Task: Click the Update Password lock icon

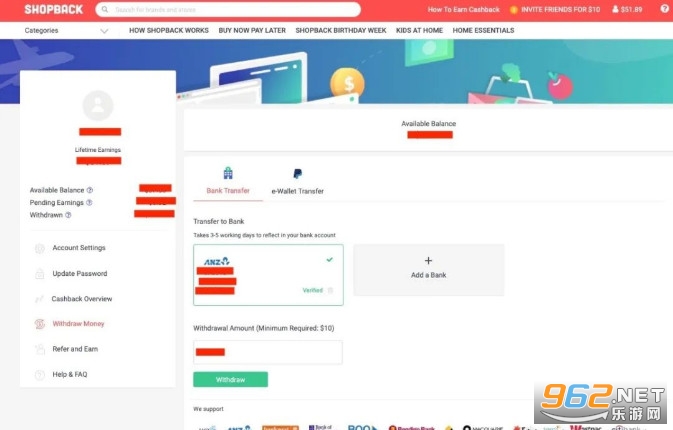Action: tap(39, 274)
